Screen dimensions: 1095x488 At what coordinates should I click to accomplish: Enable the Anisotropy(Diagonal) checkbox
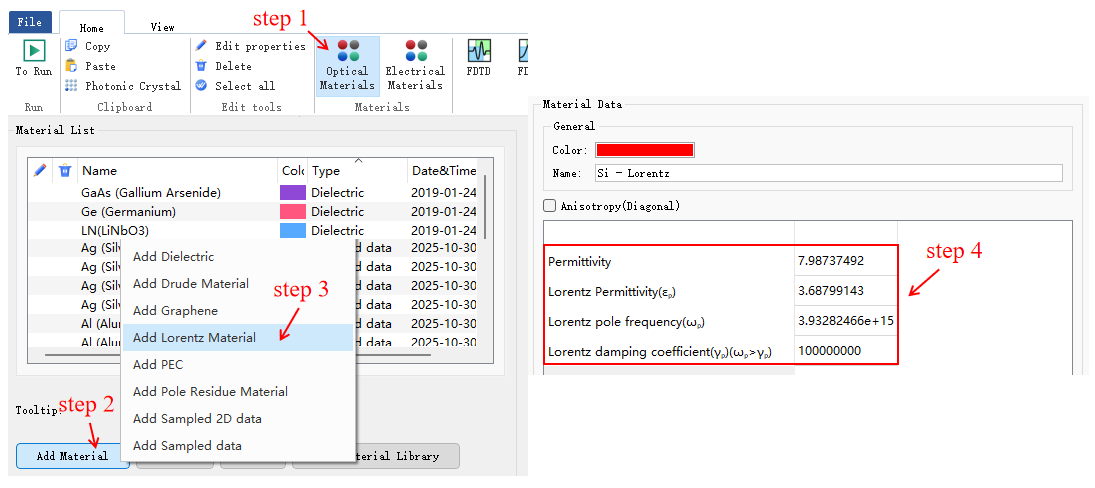(x=550, y=206)
